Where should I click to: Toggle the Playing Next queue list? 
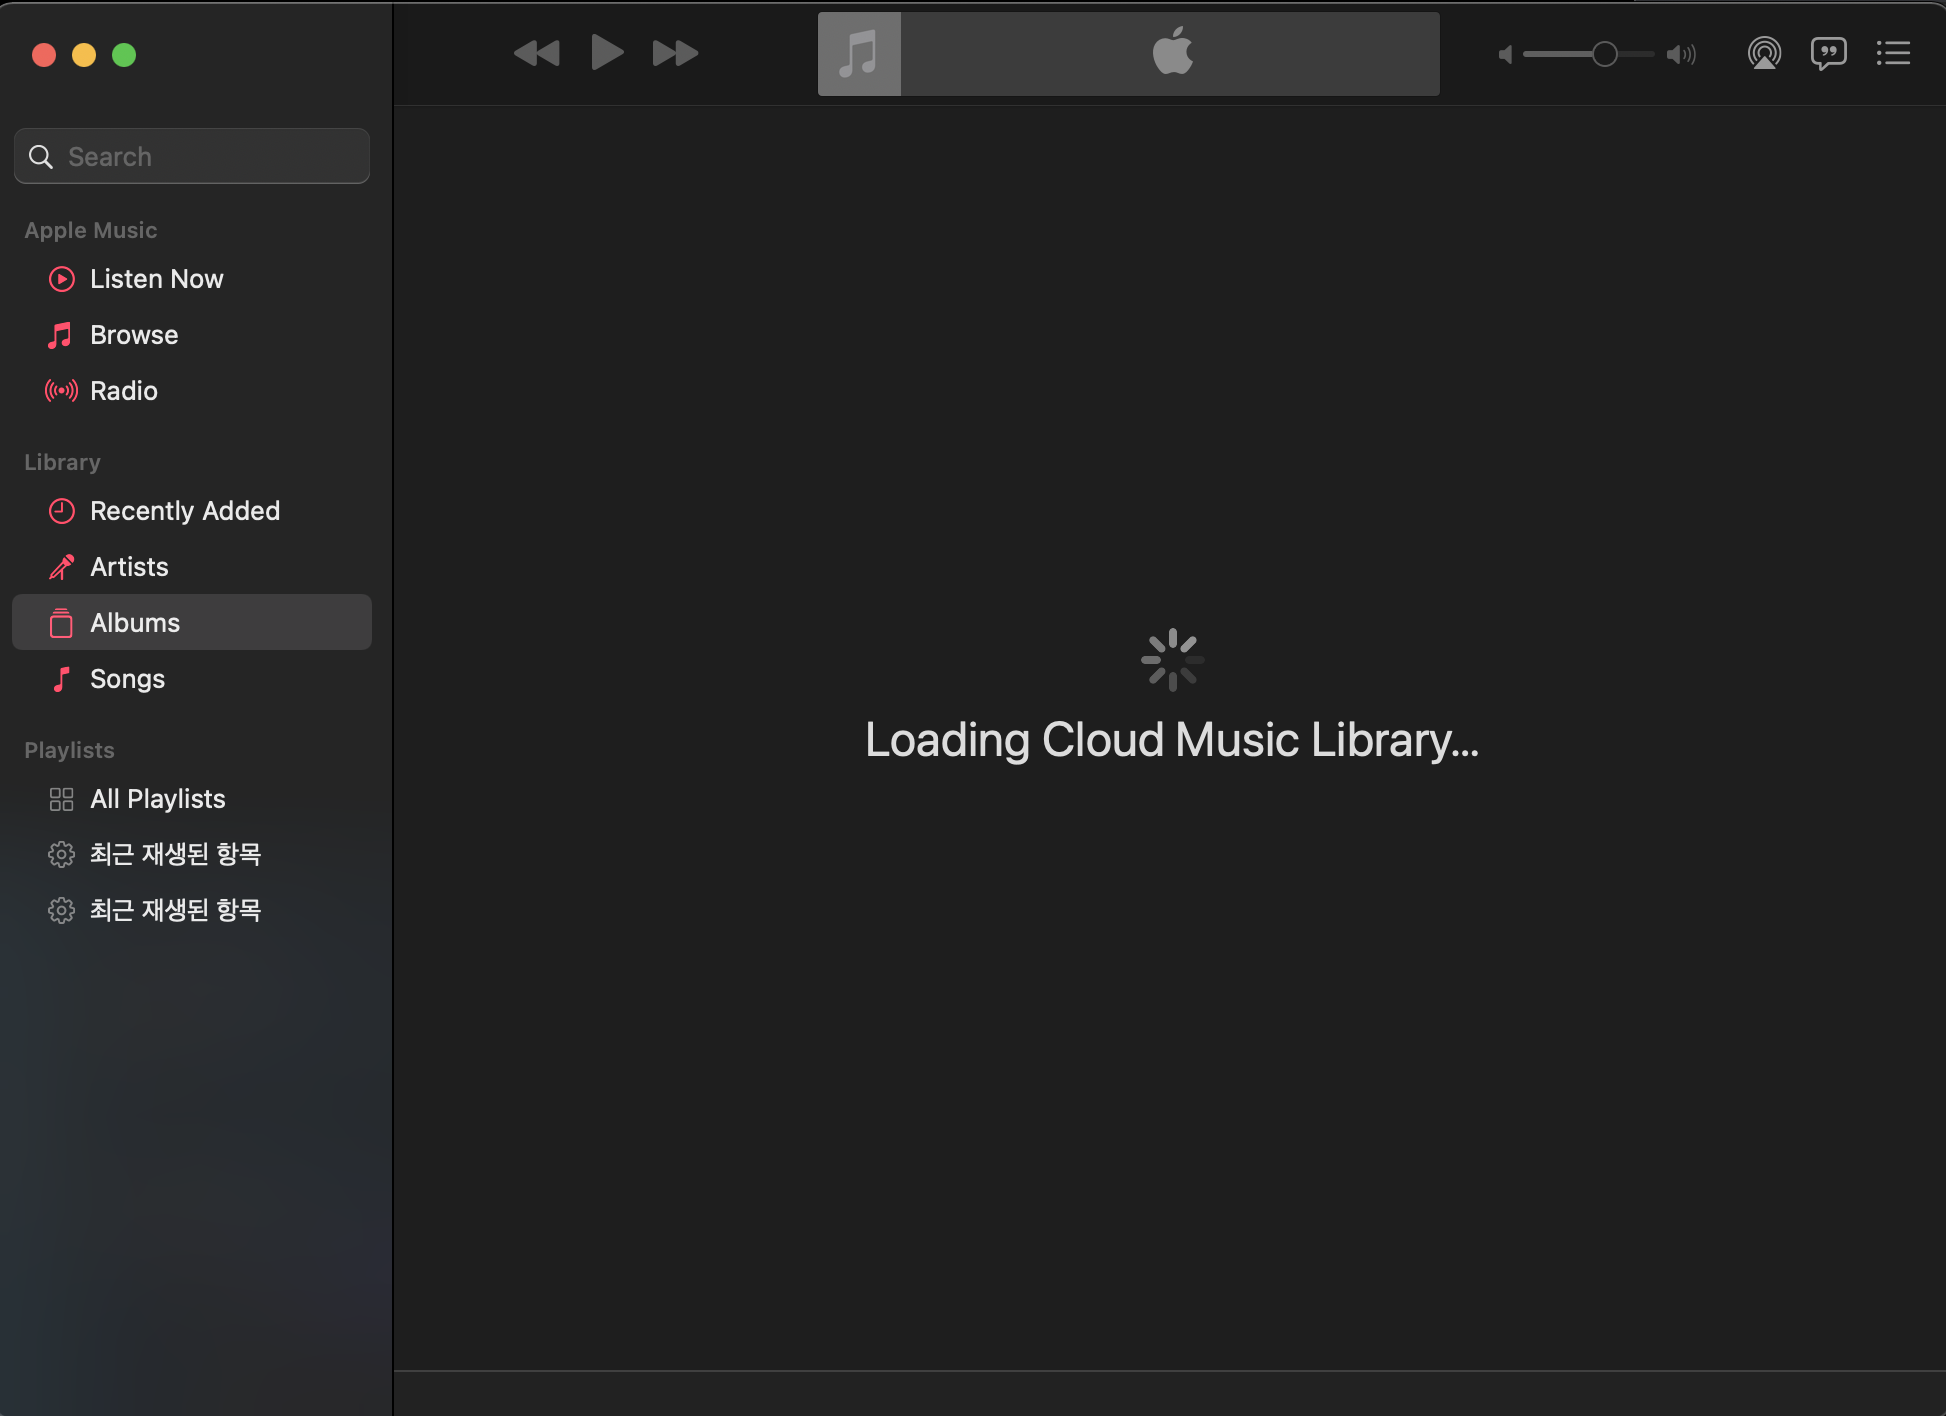(1893, 53)
